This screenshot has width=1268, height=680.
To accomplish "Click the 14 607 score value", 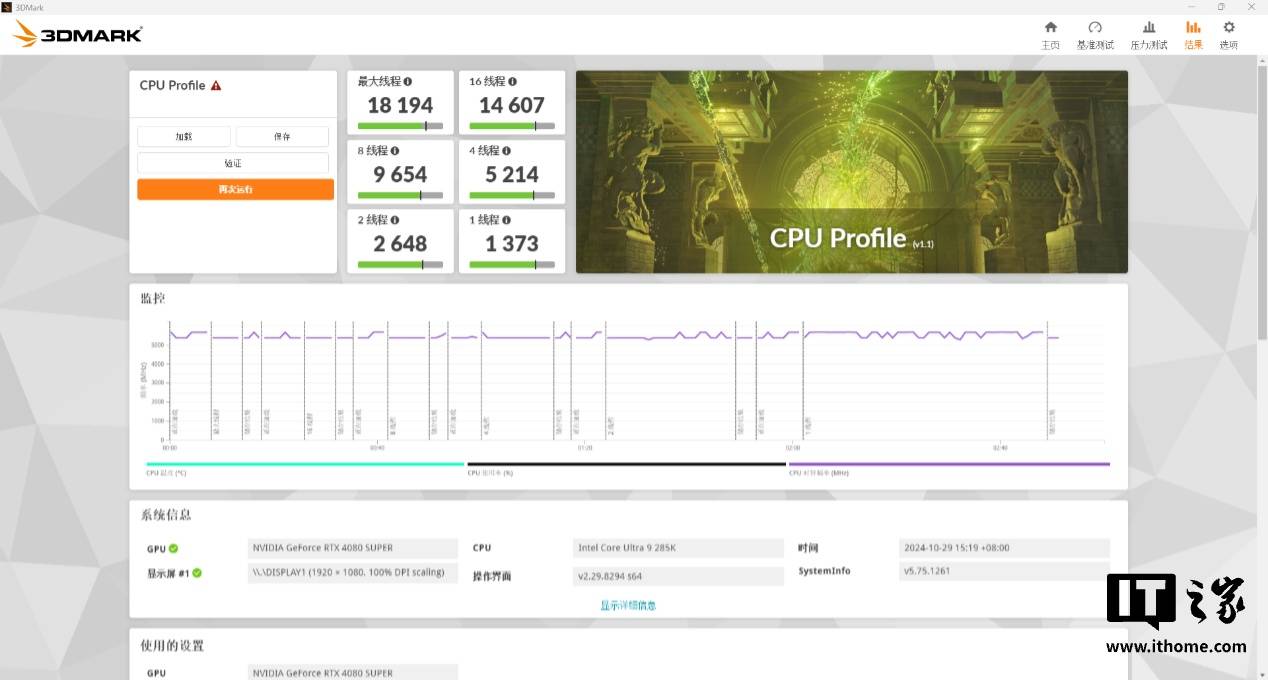I will (x=512, y=105).
